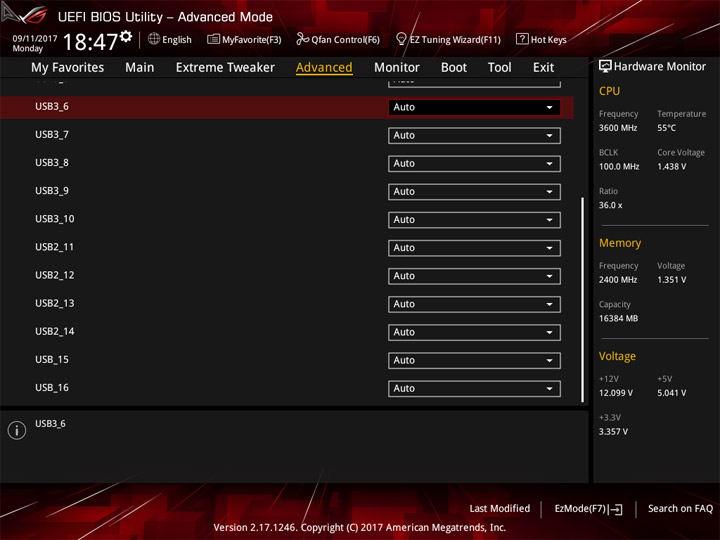This screenshot has height=540, width=720.
Task: Expand the USB3_8 option dropdown
Action: [x=474, y=163]
